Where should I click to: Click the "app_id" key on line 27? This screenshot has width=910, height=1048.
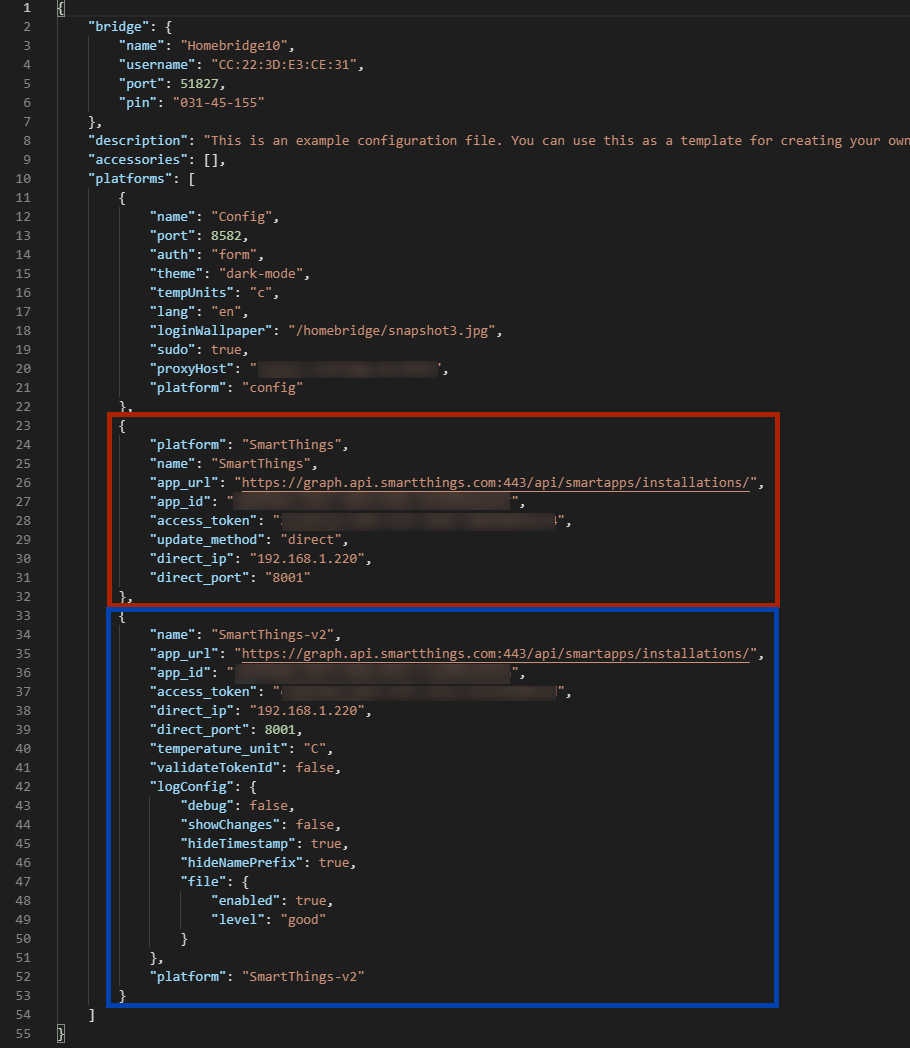coord(180,501)
